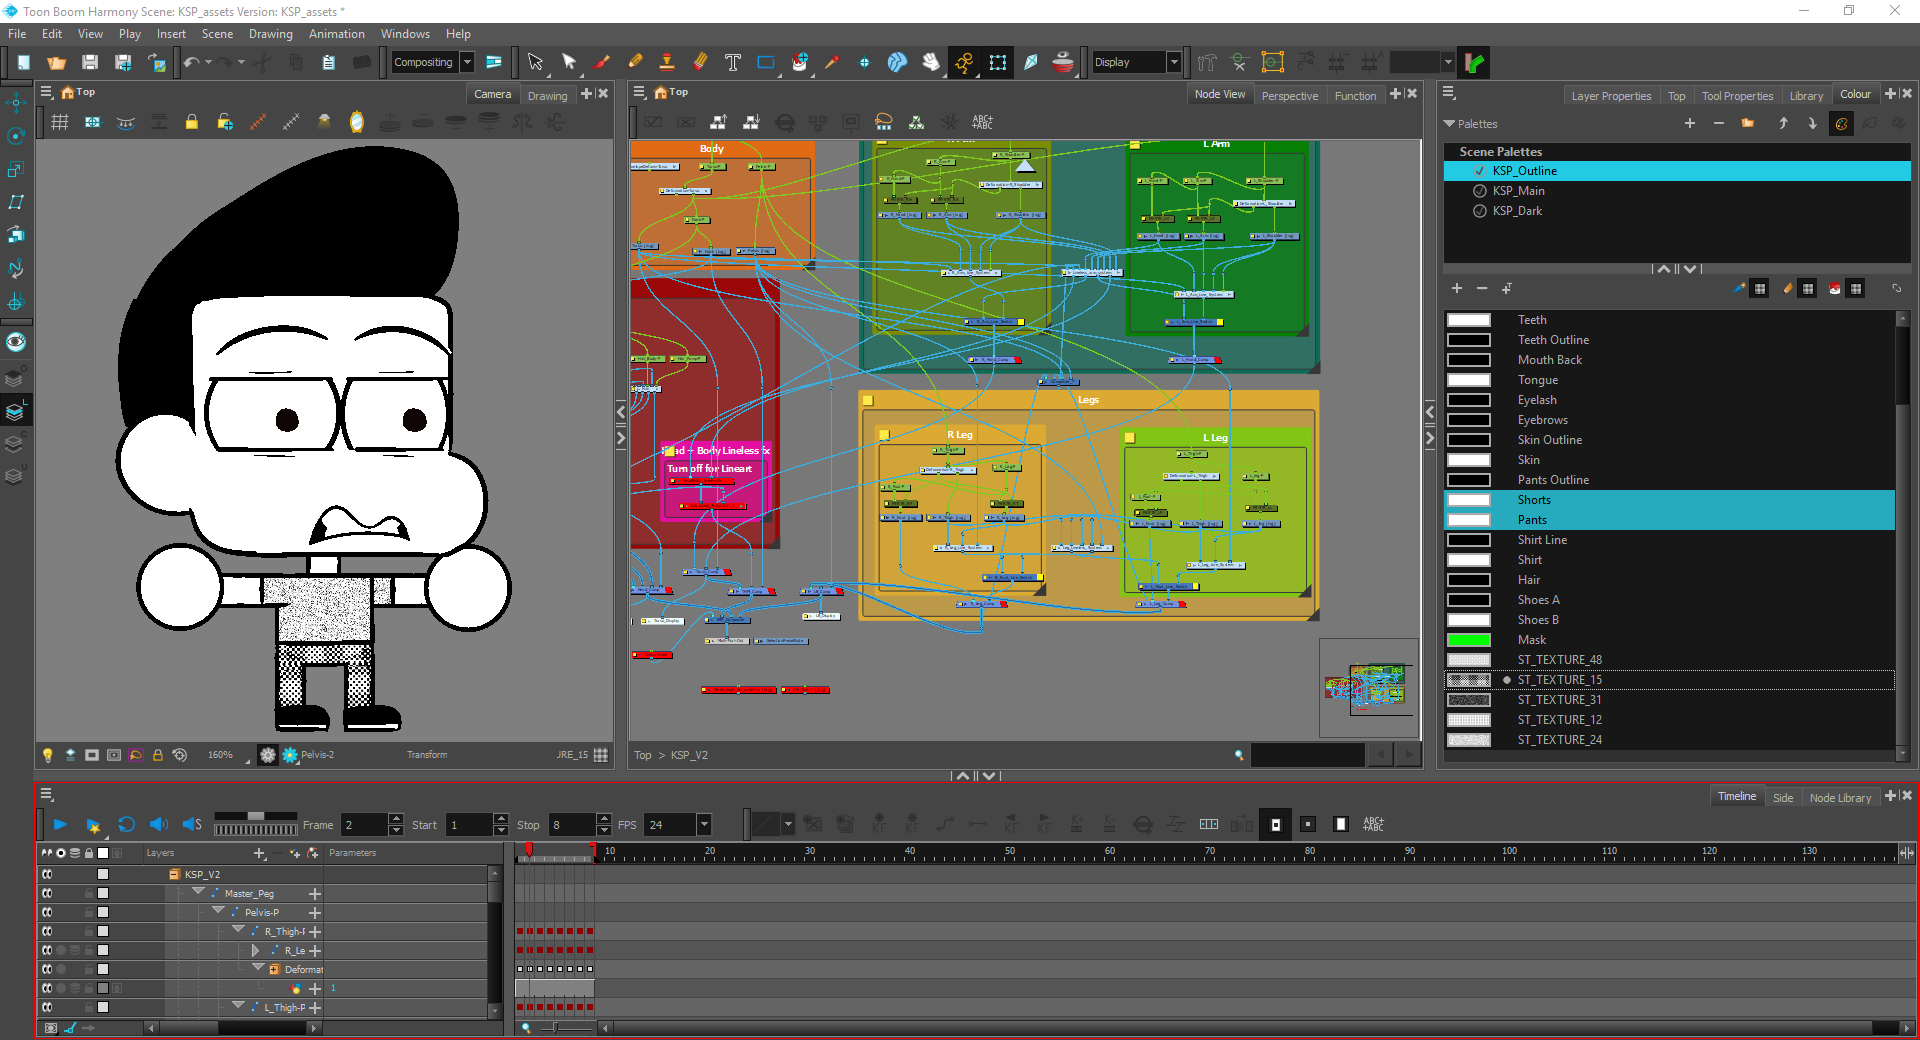
Task: Pick the Stamp tool
Action: tap(667, 62)
